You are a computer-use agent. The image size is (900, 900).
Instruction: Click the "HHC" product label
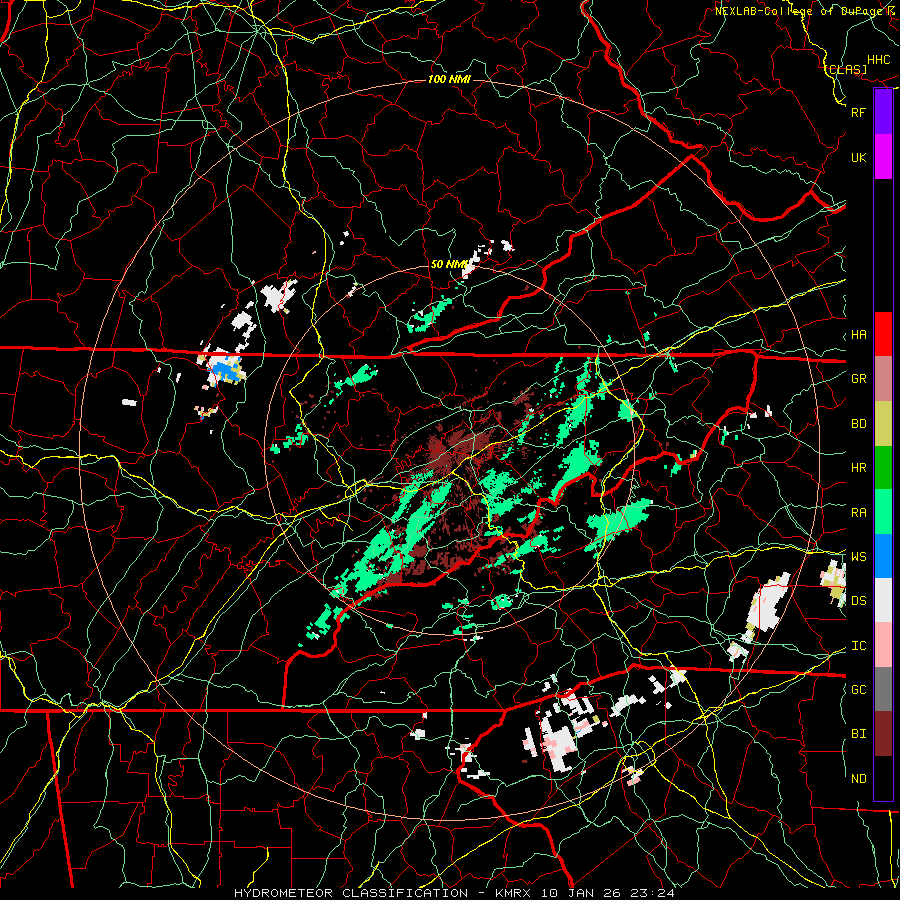pyautogui.click(x=879, y=60)
